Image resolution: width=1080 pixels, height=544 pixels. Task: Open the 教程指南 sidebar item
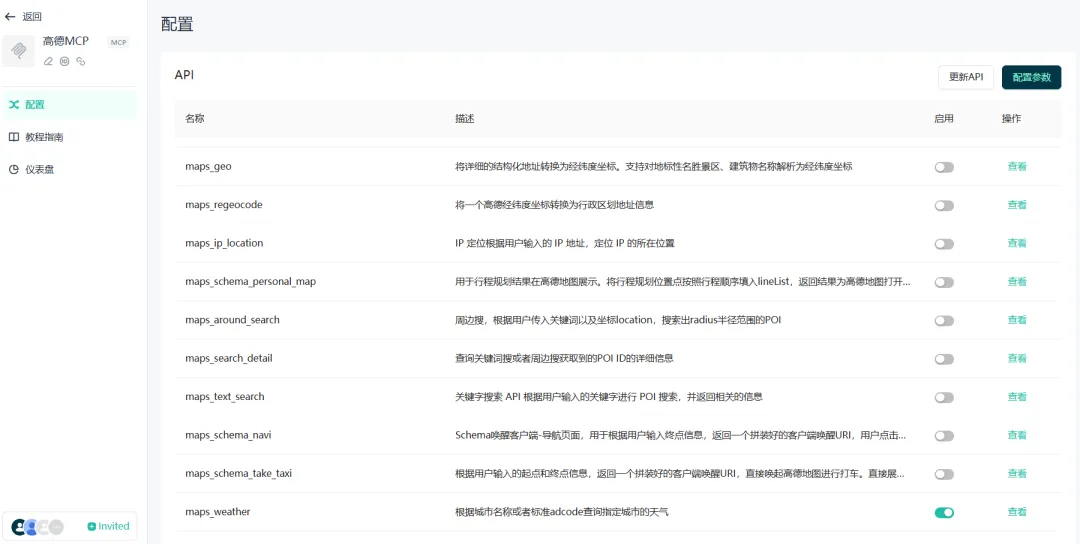pyautogui.click(x=44, y=137)
